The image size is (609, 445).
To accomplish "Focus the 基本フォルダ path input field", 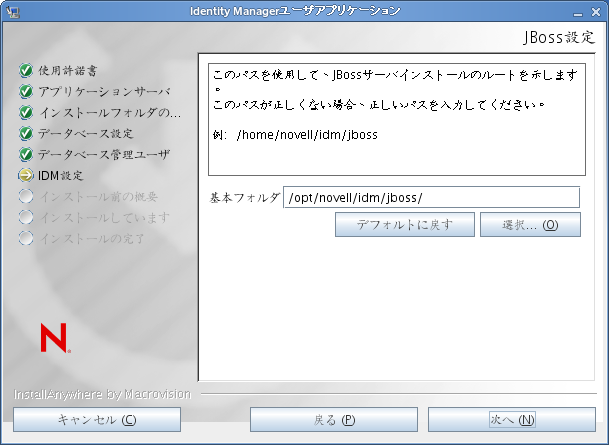I will pyautogui.click(x=432, y=197).
